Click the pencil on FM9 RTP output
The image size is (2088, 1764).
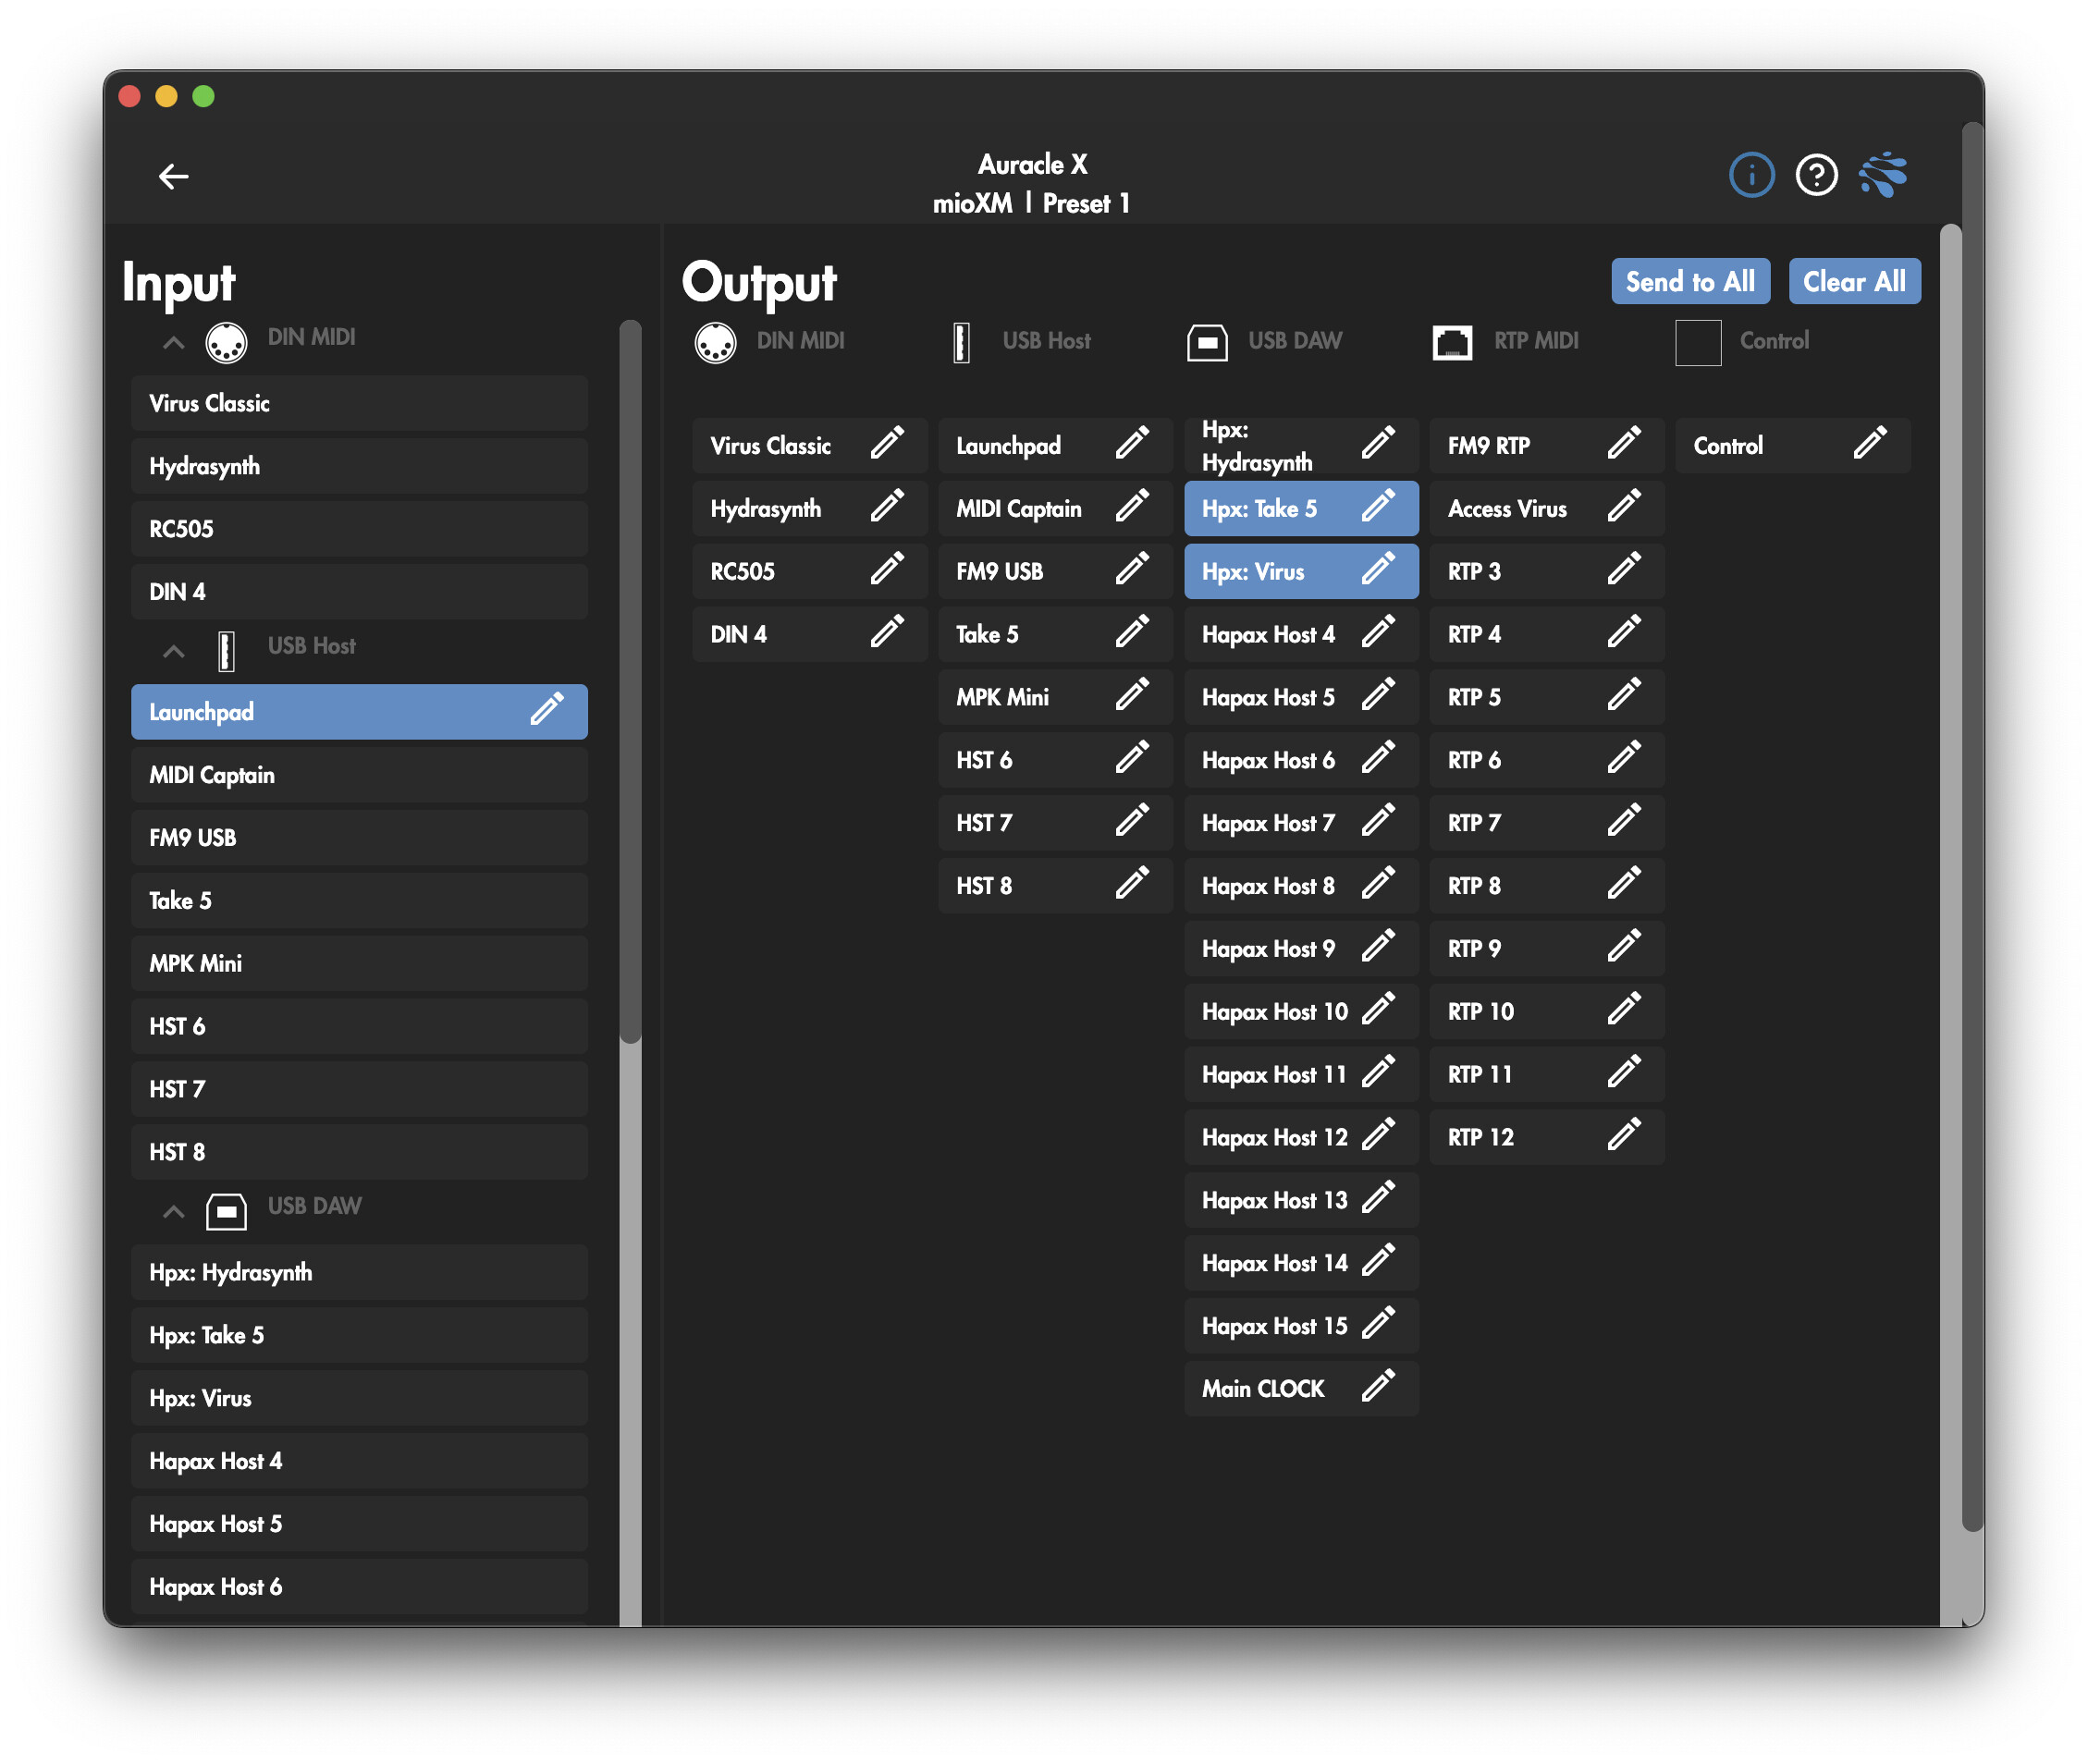pos(1622,444)
